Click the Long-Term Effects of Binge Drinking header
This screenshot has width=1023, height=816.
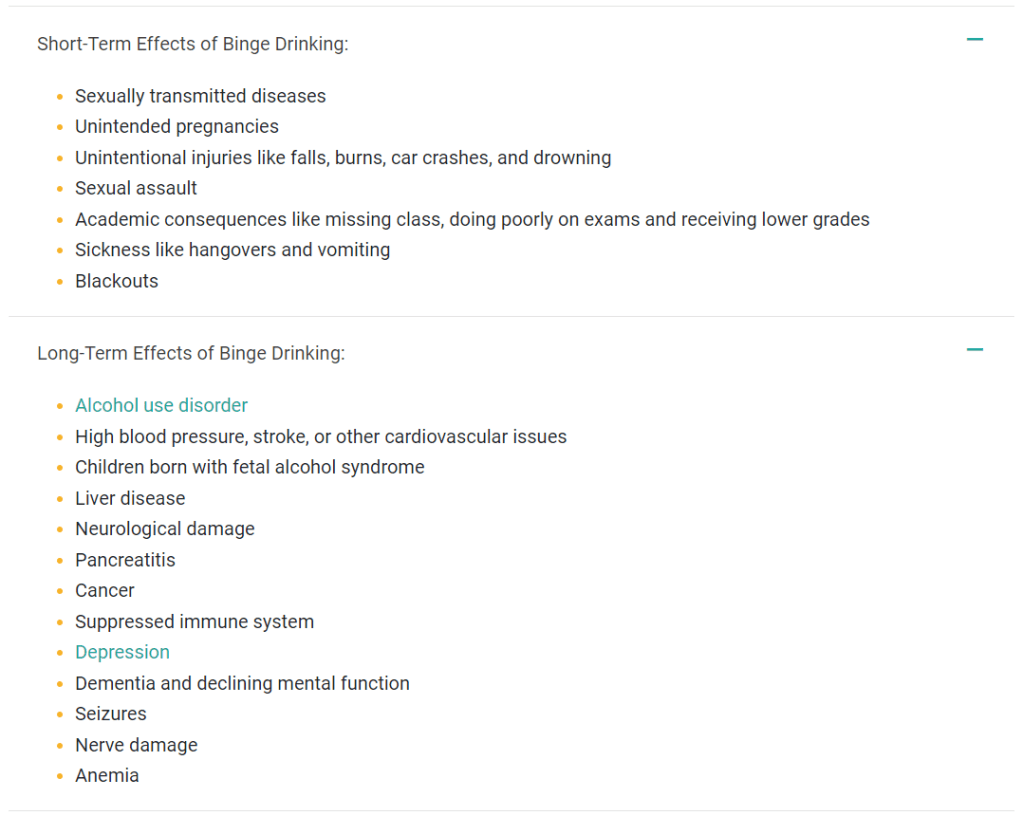(191, 353)
